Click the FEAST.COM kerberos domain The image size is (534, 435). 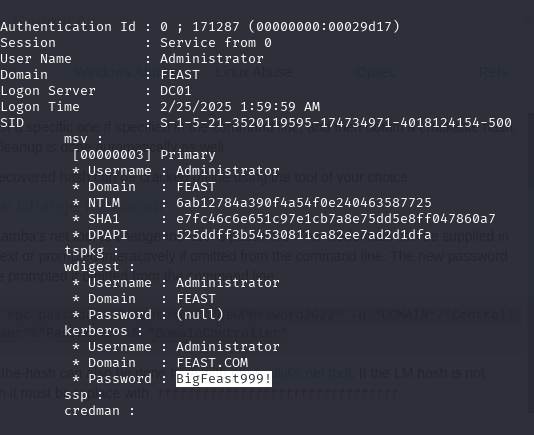pos(212,363)
